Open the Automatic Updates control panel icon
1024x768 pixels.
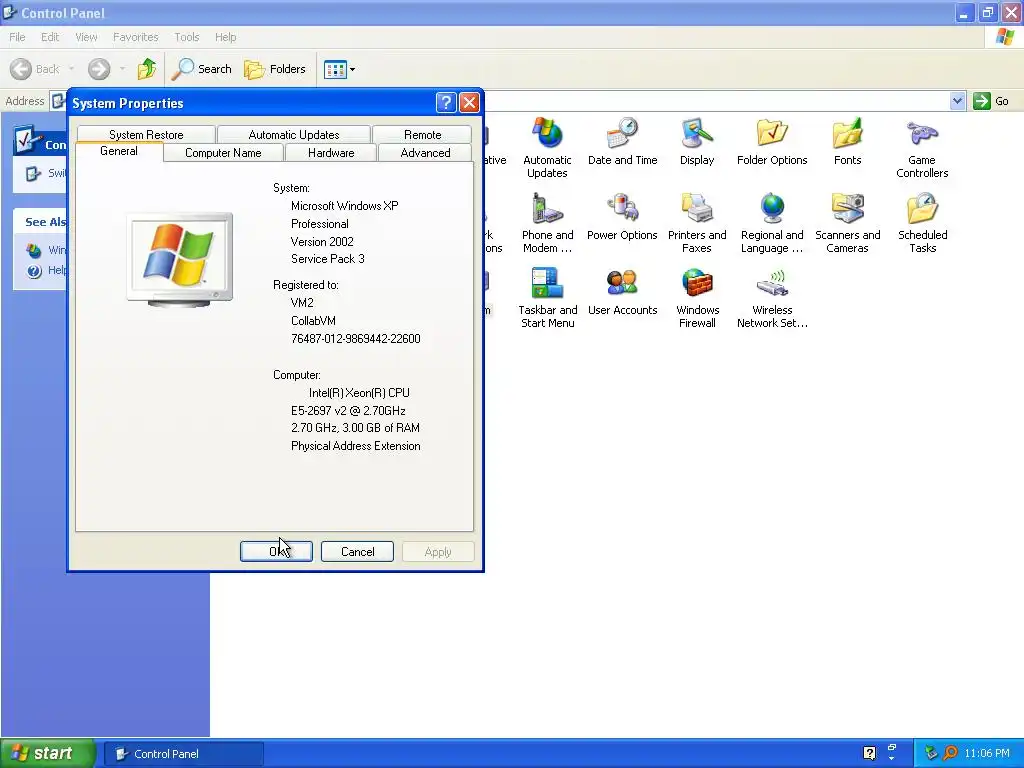(547, 148)
